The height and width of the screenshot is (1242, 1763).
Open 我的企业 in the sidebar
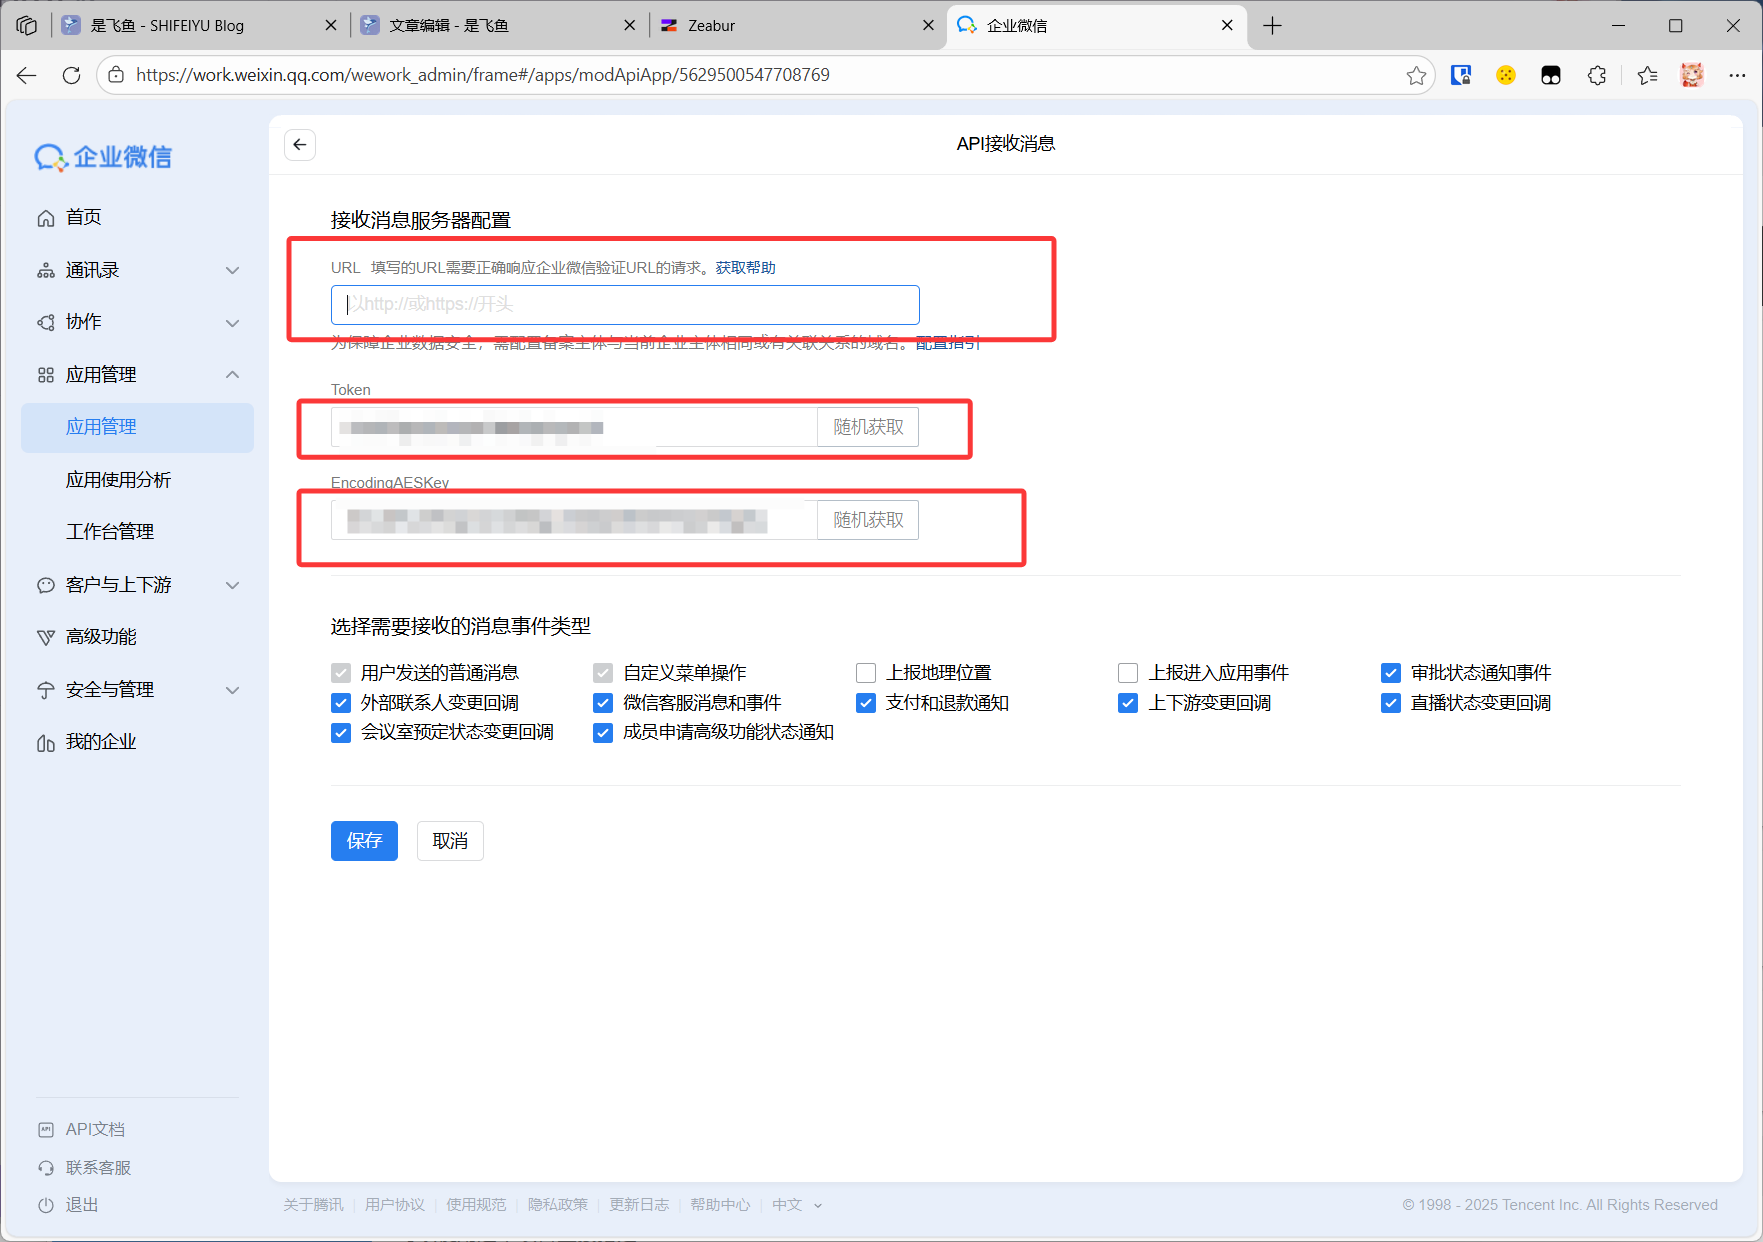[x=100, y=742]
